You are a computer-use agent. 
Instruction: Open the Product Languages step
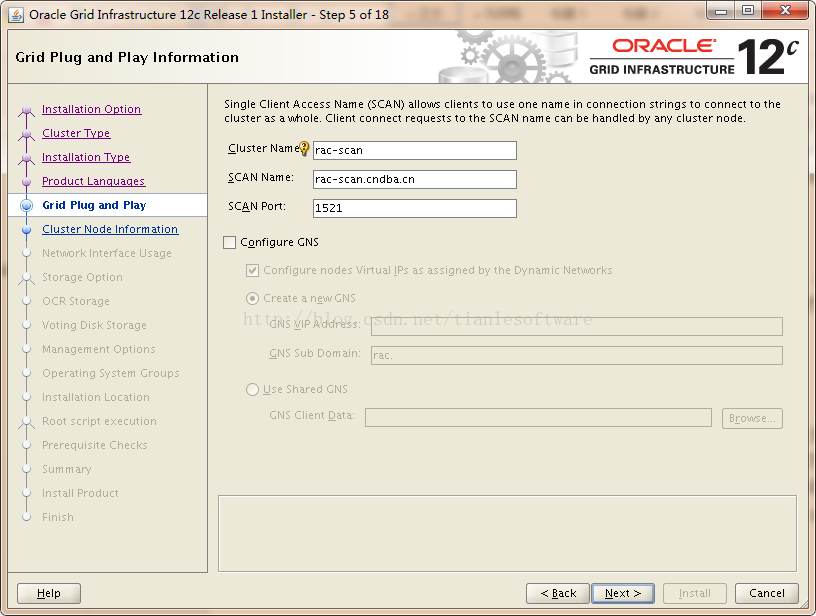click(x=93, y=181)
